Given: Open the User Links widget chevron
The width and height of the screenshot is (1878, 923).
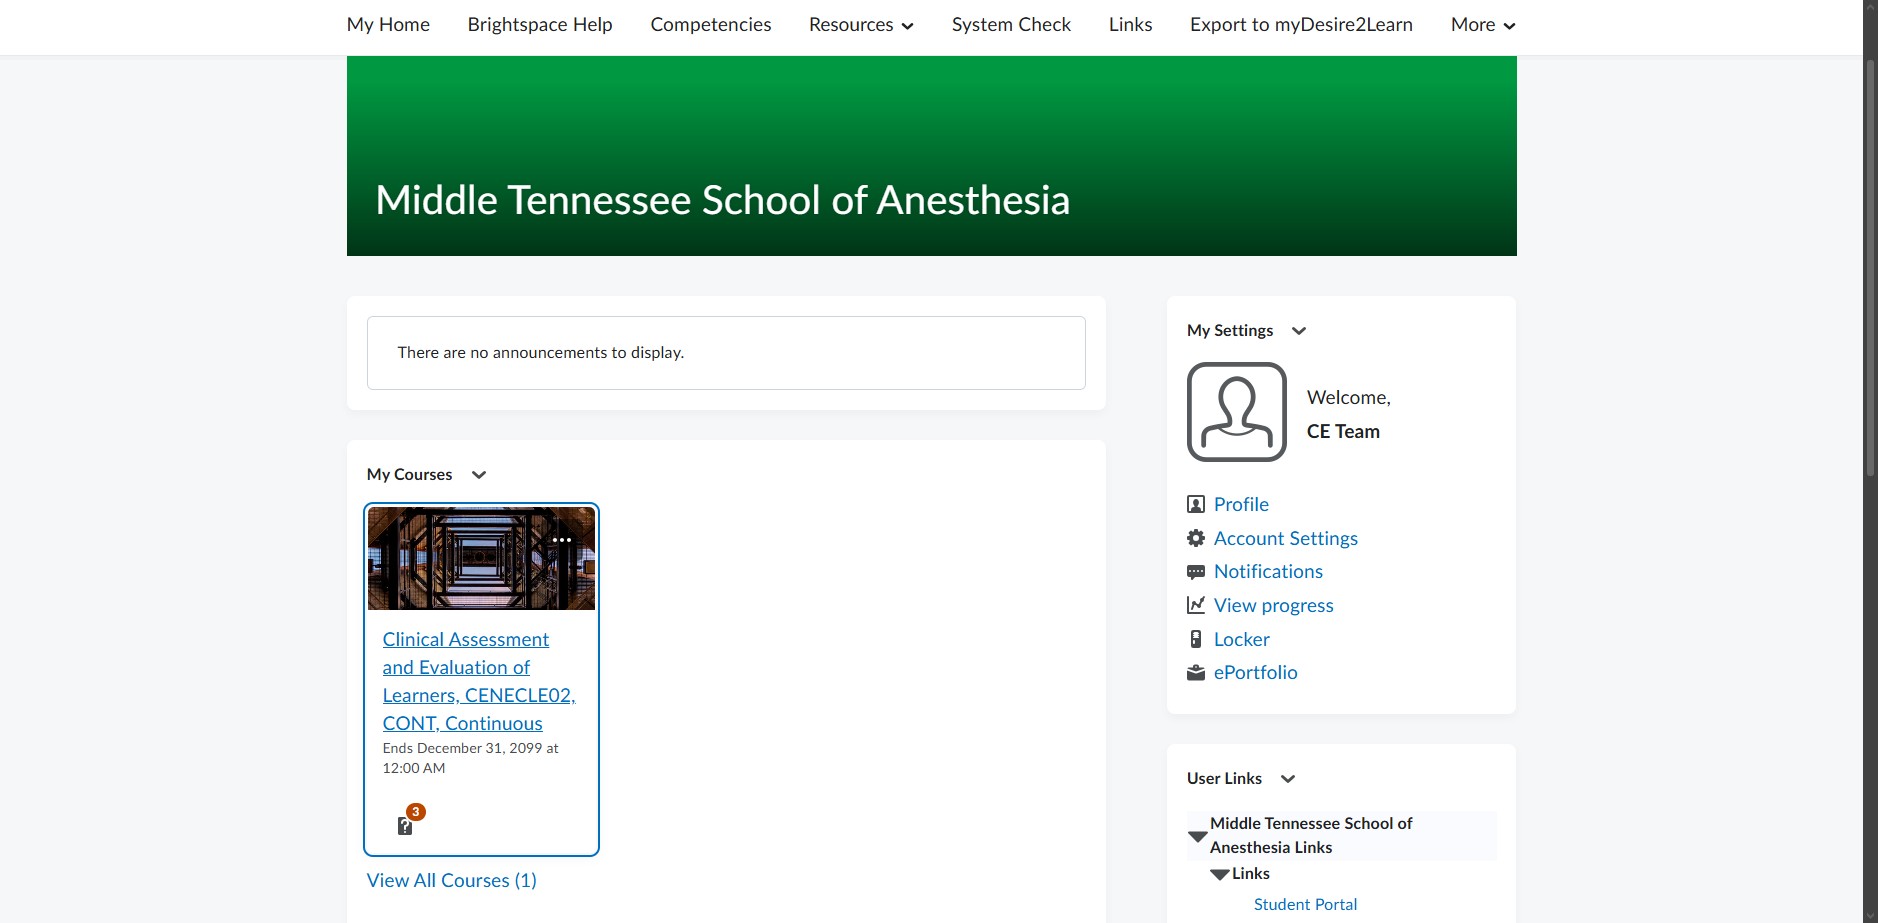Looking at the screenshot, I should pos(1288,779).
